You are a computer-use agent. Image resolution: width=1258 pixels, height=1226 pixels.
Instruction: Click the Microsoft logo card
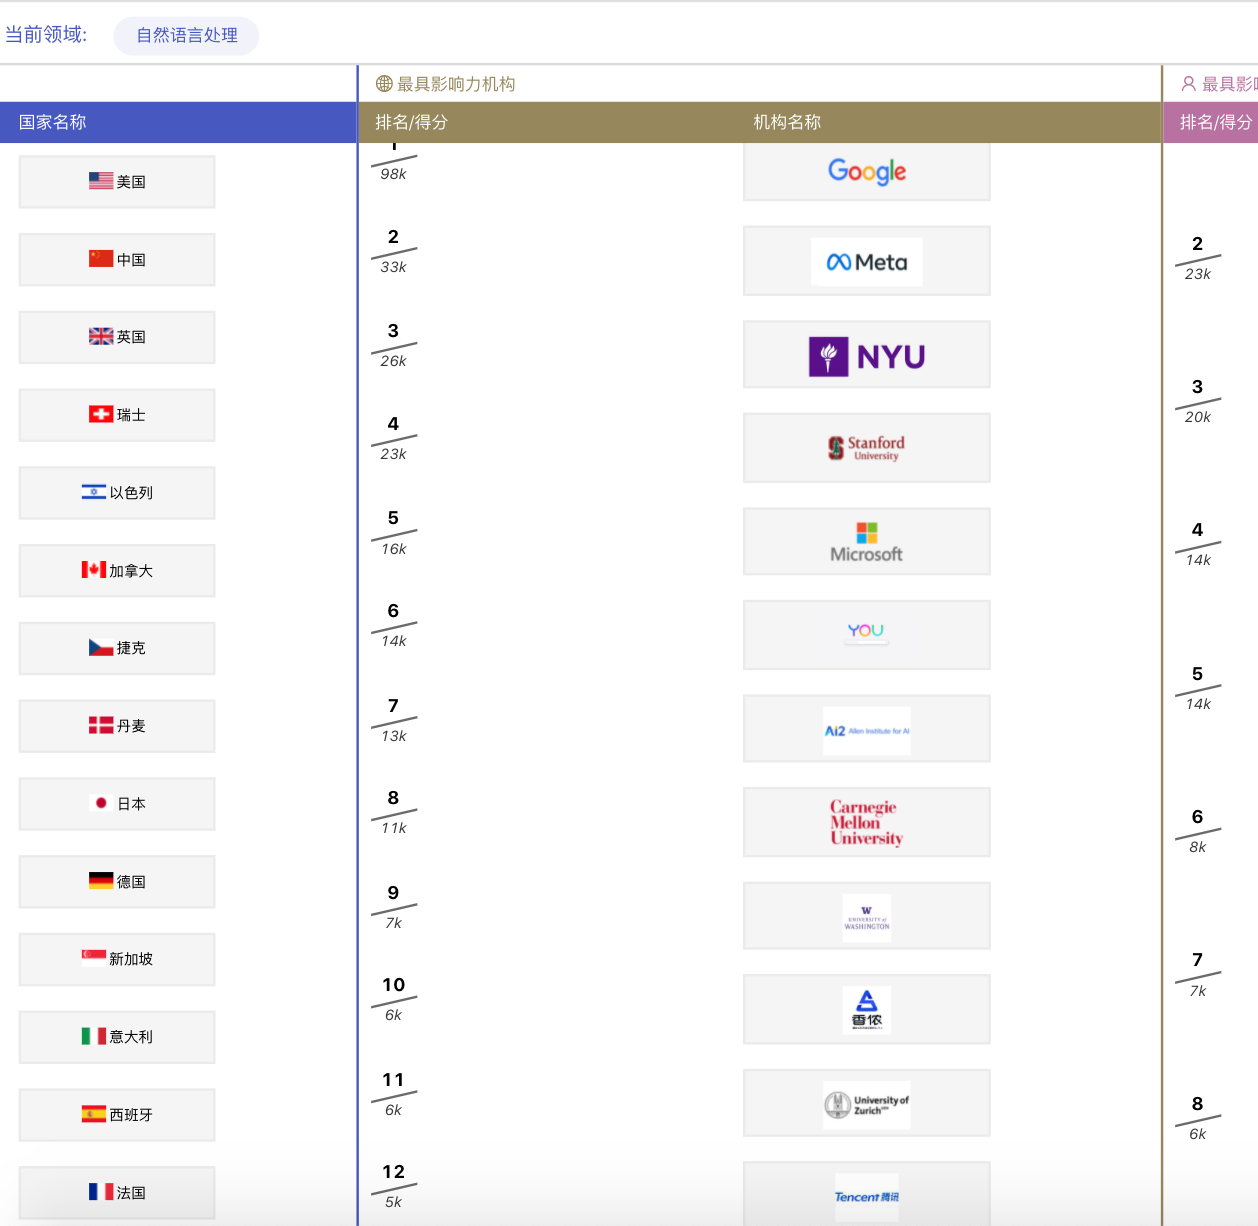866,541
